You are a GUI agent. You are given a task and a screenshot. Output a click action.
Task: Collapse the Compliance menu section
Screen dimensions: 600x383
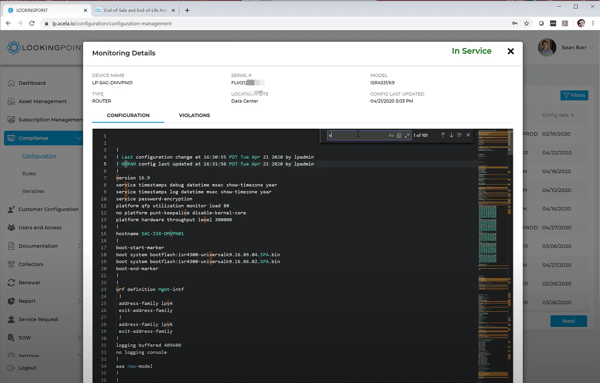[79, 138]
